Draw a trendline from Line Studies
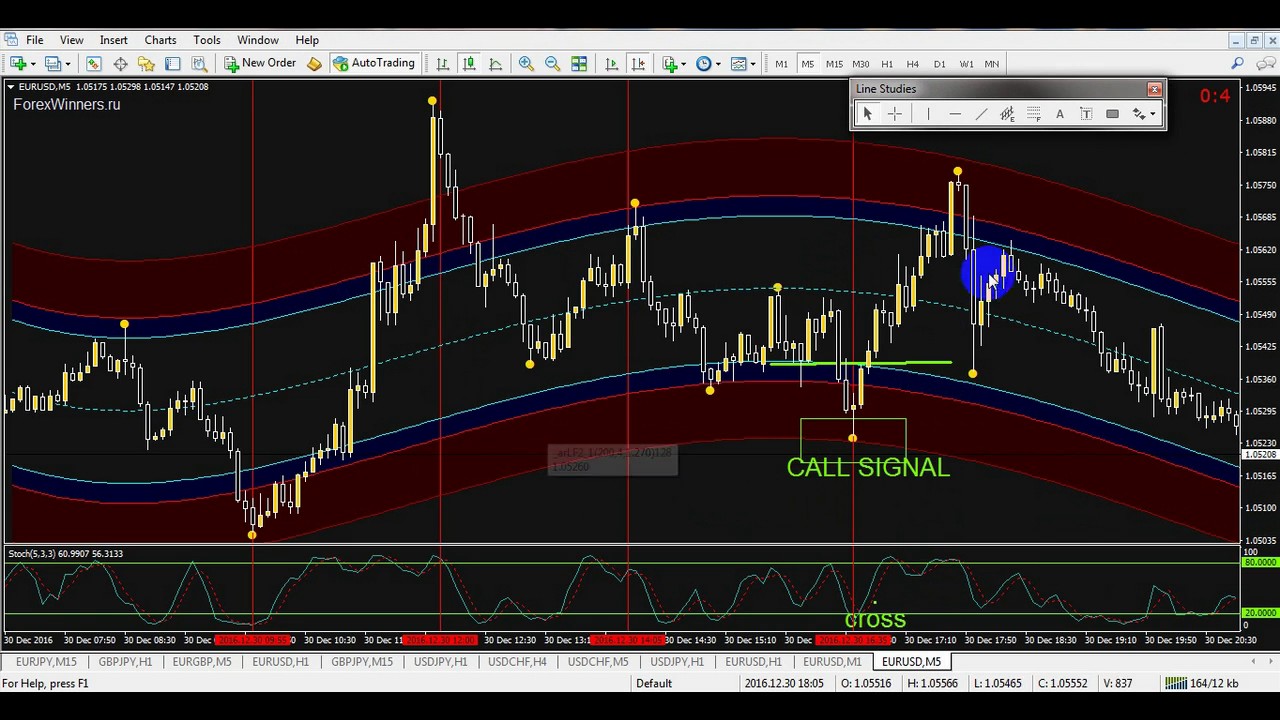 pyautogui.click(x=981, y=114)
